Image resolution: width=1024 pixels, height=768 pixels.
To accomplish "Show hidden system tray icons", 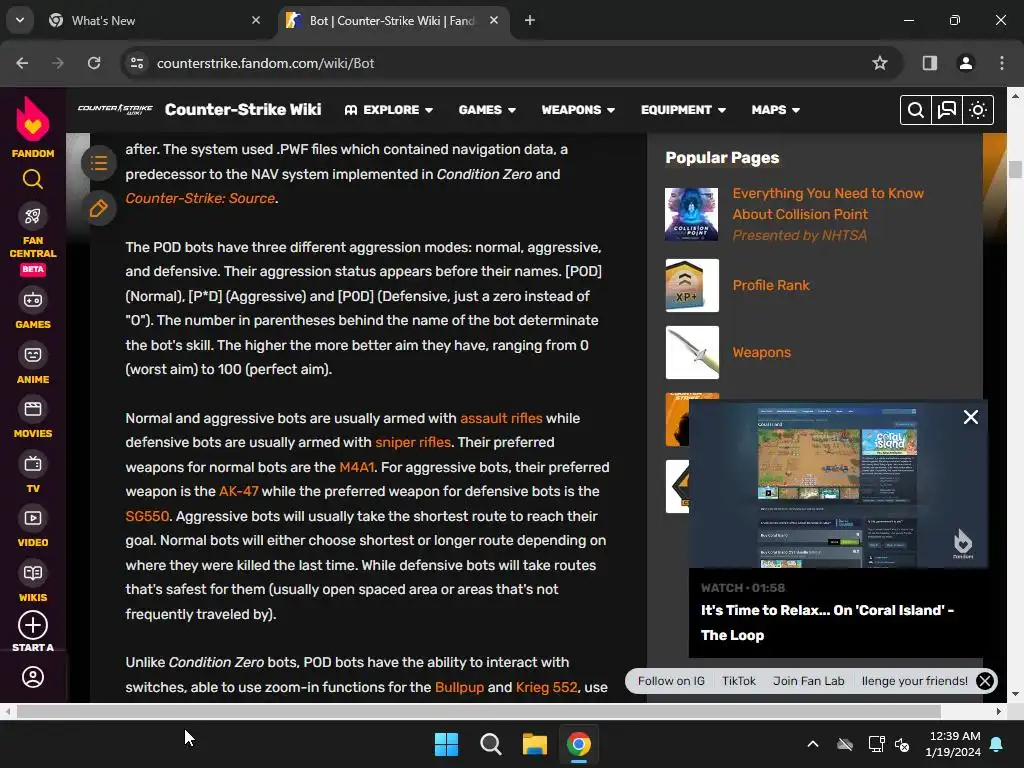I will click(x=813, y=744).
